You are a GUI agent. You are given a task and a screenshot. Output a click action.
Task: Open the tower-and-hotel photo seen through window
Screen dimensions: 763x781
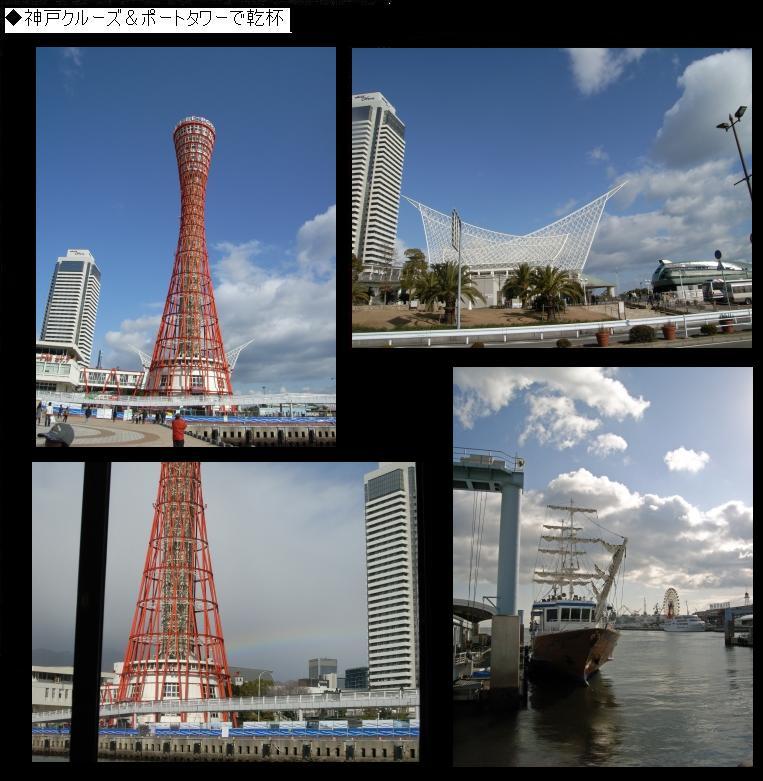click(x=226, y=612)
